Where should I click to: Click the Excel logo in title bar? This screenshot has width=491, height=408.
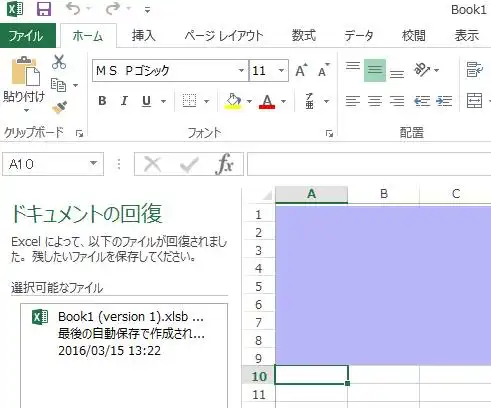pyautogui.click(x=15, y=9)
